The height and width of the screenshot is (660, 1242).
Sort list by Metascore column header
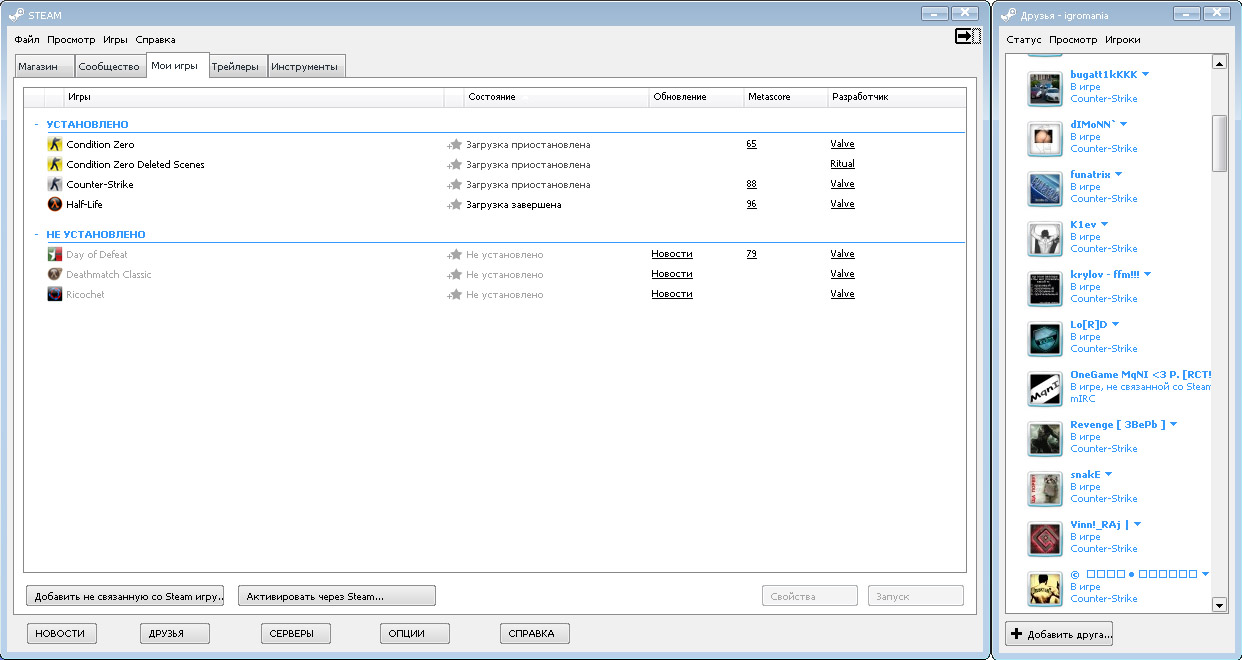(x=785, y=97)
